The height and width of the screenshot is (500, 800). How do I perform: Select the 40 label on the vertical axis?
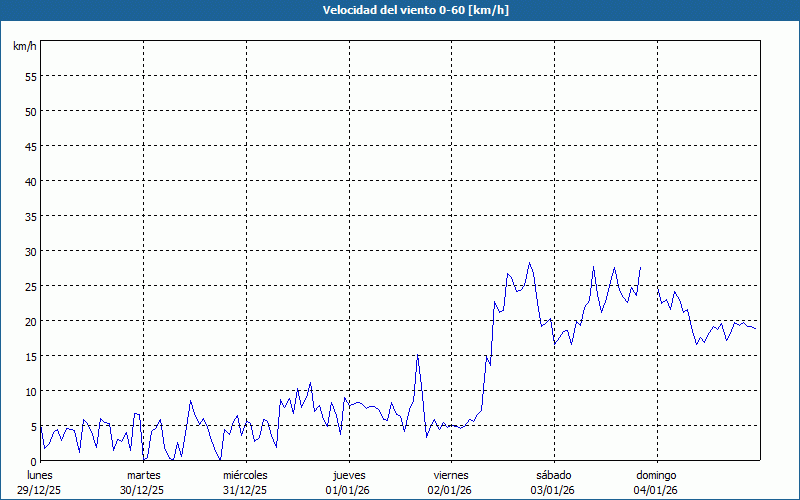[30, 181]
